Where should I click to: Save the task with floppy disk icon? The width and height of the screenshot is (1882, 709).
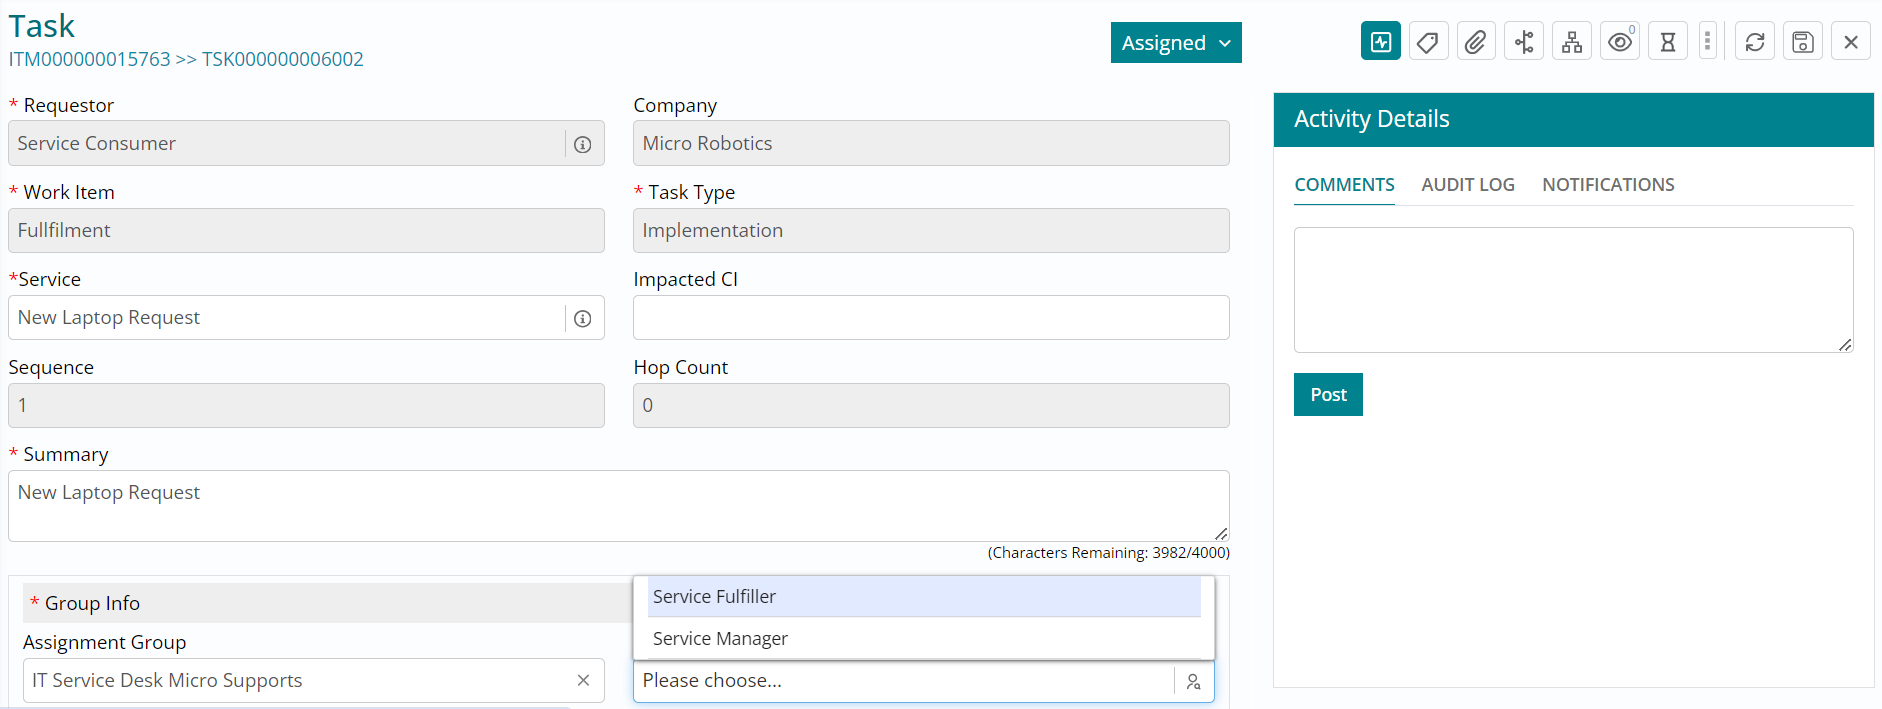1803,42
